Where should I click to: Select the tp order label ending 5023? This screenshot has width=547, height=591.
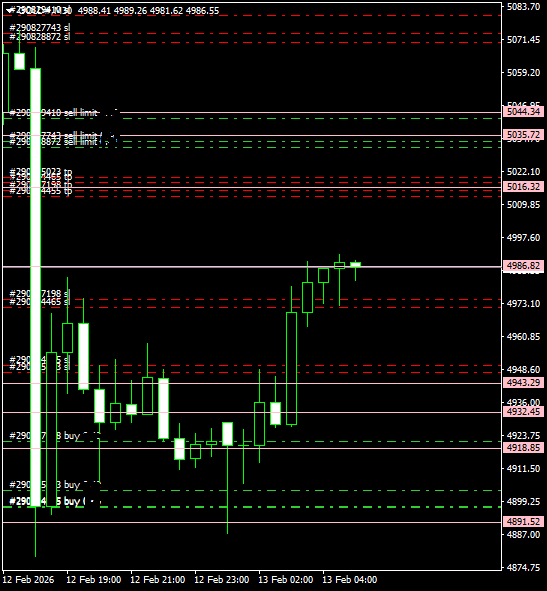pos(41,172)
